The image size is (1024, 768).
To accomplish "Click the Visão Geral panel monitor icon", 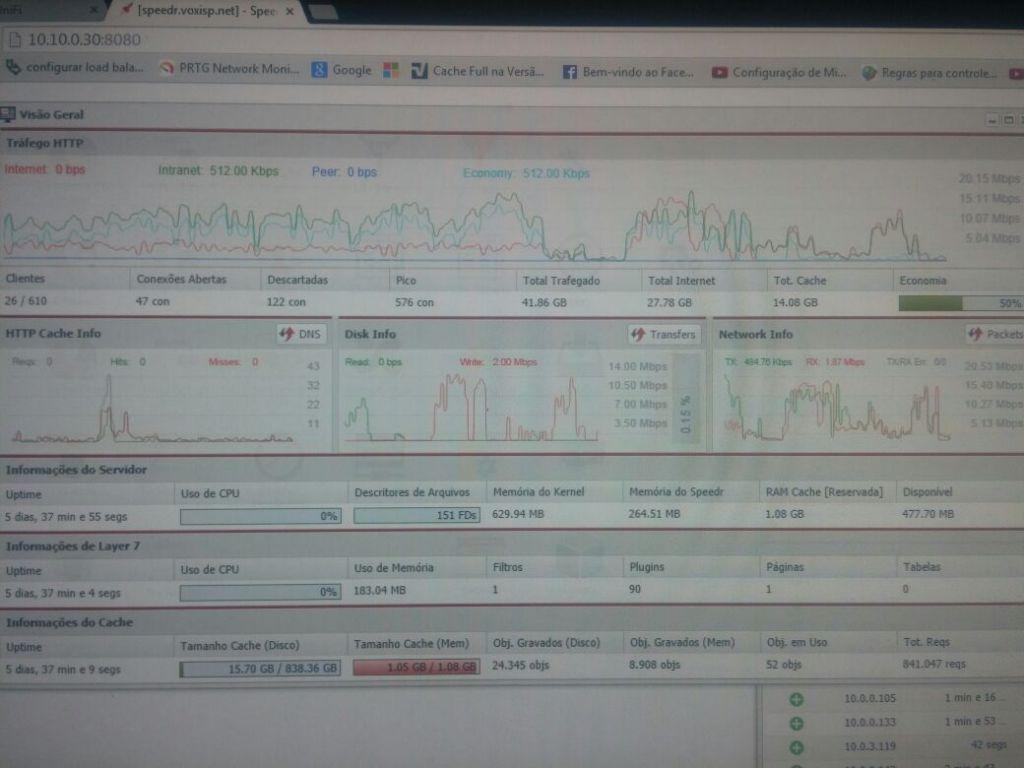I will click(x=8, y=115).
